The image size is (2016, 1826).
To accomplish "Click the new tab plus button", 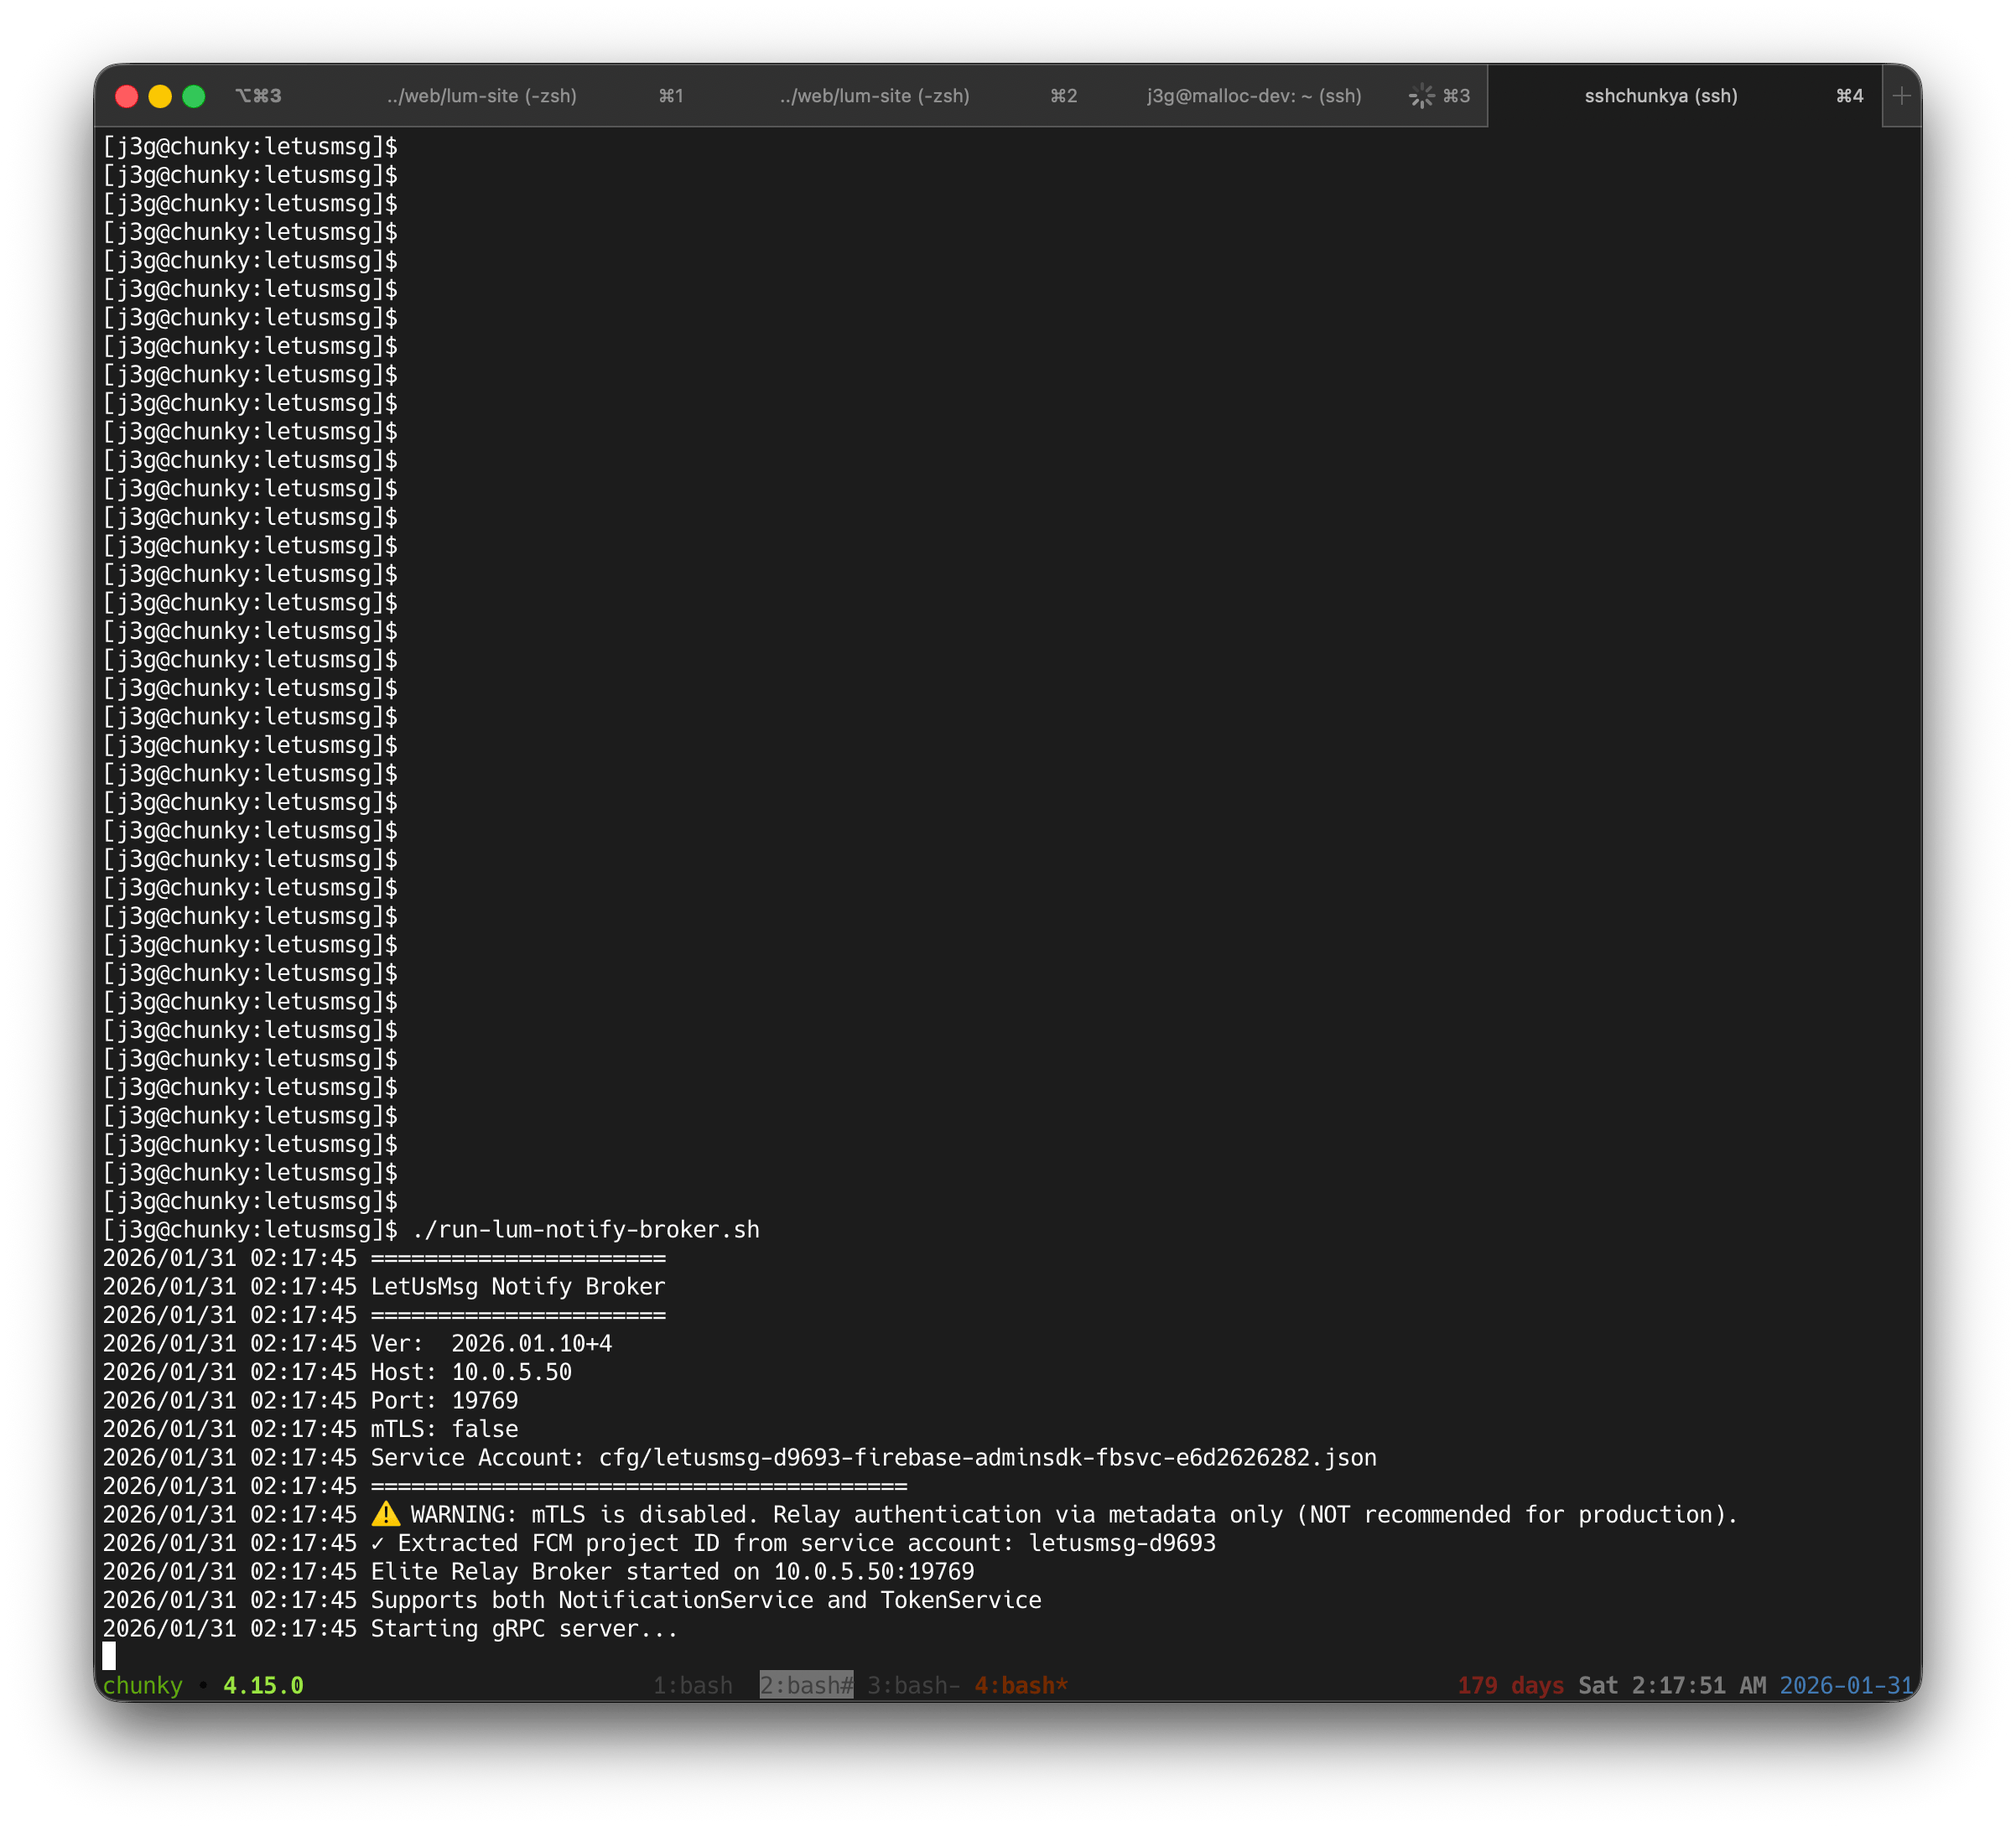I will tap(1901, 96).
